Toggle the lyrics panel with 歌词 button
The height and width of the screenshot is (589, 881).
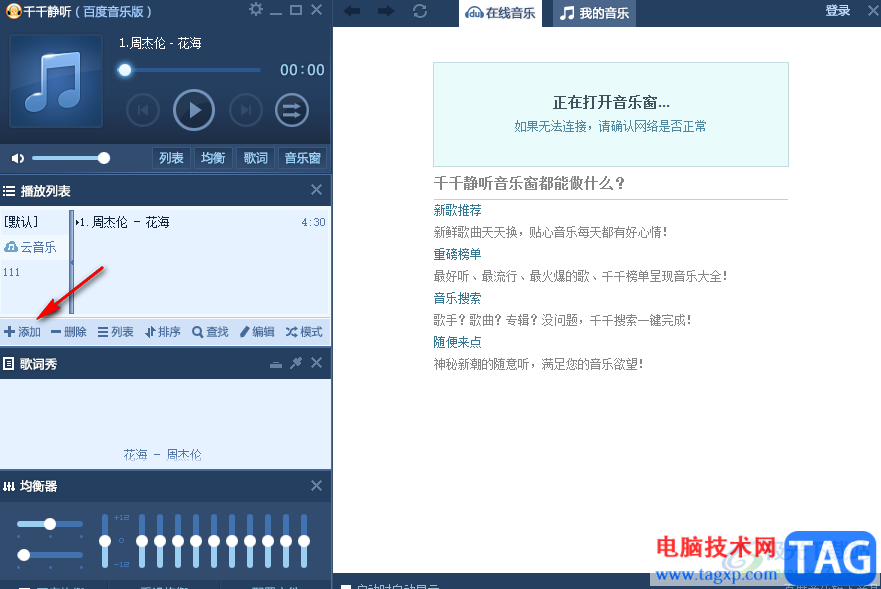click(x=256, y=158)
